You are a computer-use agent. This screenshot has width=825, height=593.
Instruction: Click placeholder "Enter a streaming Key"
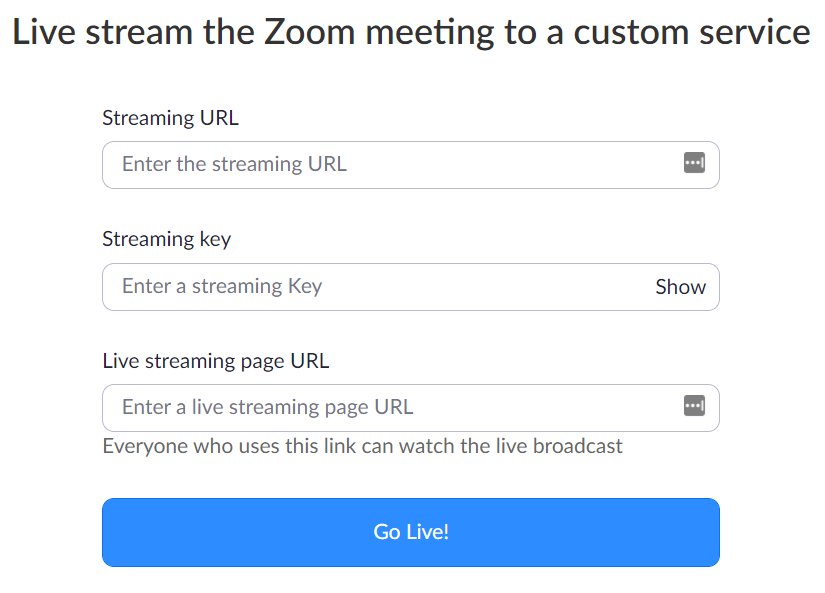(222, 287)
